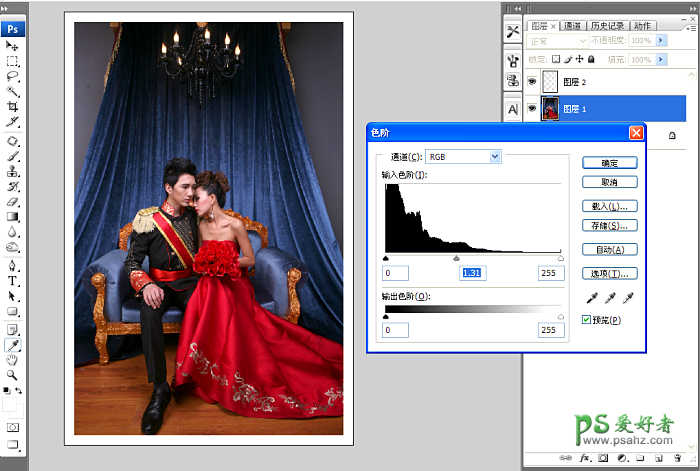
Task: Open the 通道 RGB channel dropdown
Action: pyautogui.click(x=463, y=157)
